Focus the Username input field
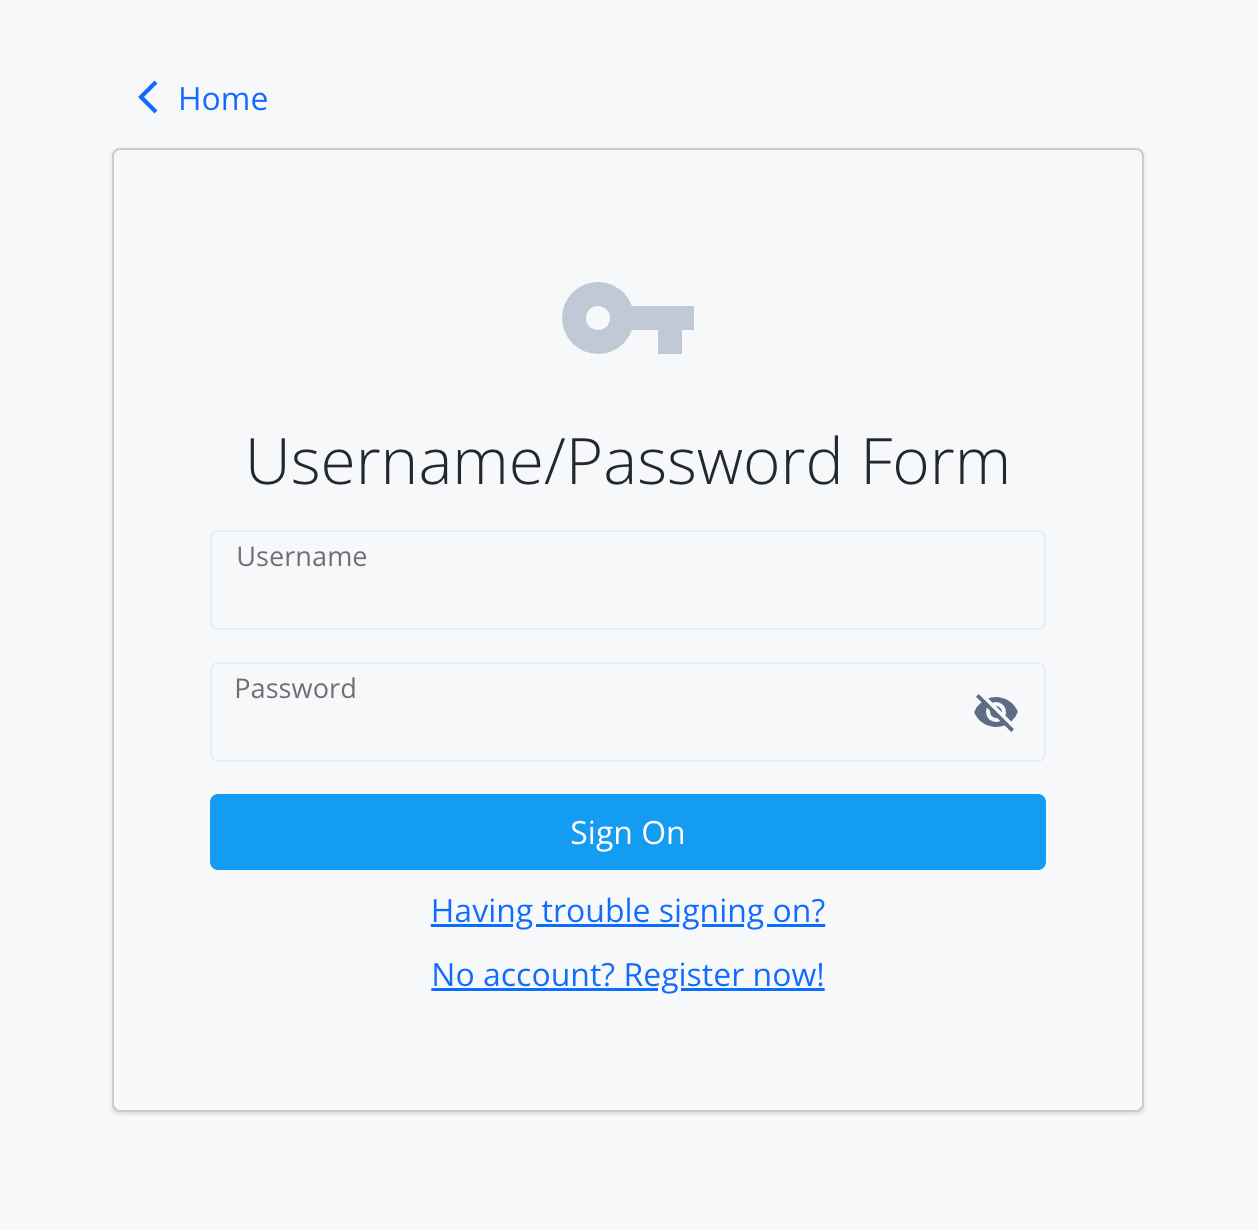The image size is (1258, 1230). pyautogui.click(x=627, y=592)
